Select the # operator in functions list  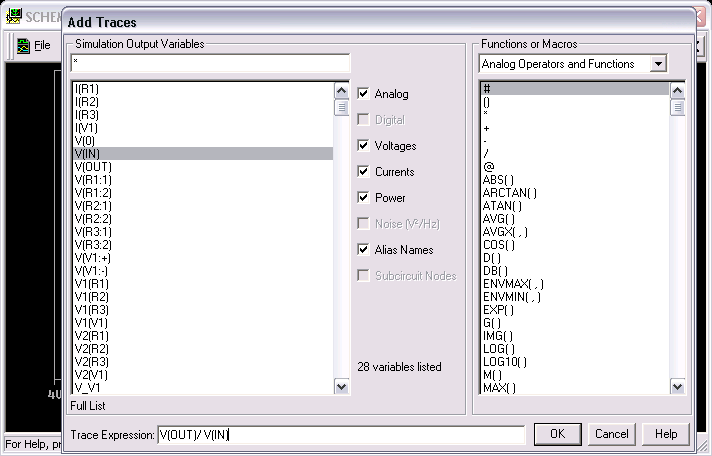tap(575, 89)
